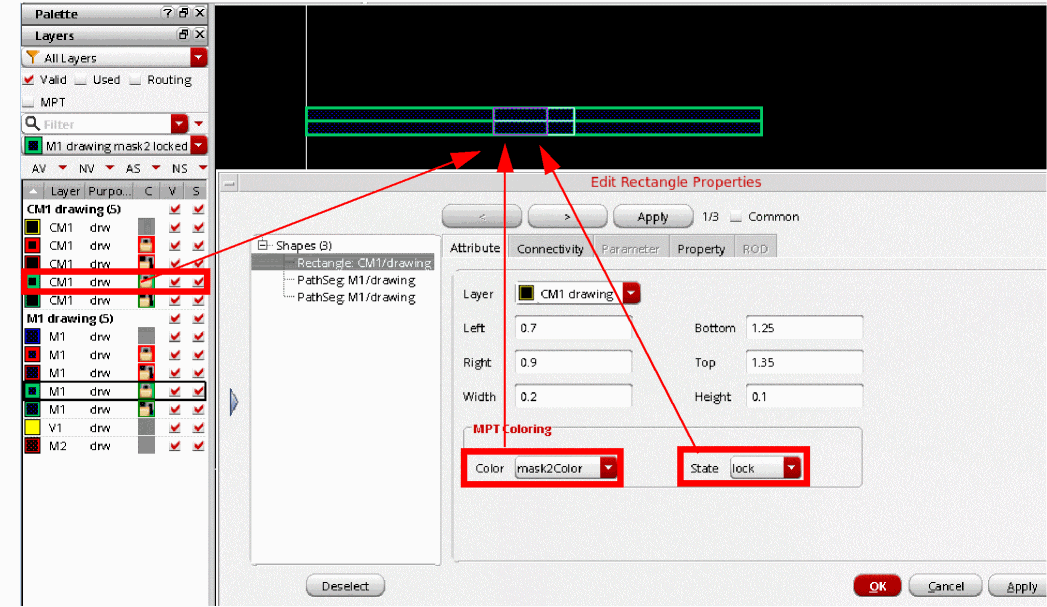
Task: Go to next shape with the > button
Action: 568,217
